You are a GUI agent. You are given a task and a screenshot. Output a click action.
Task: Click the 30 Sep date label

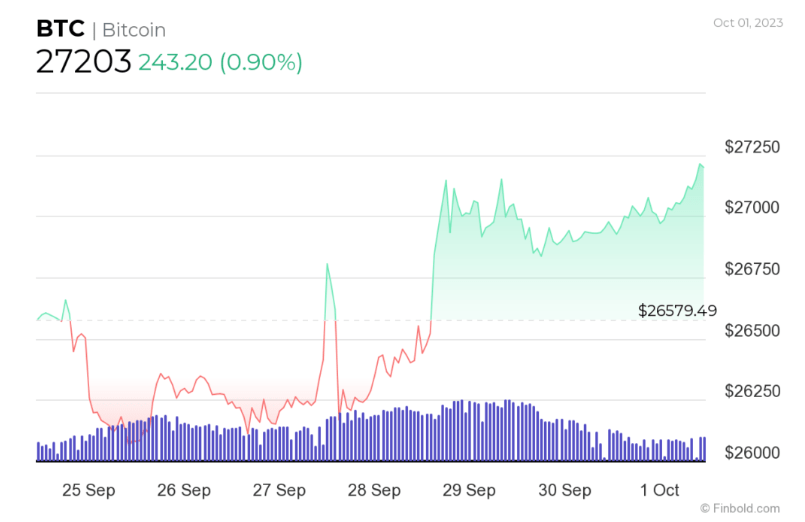coord(565,490)
